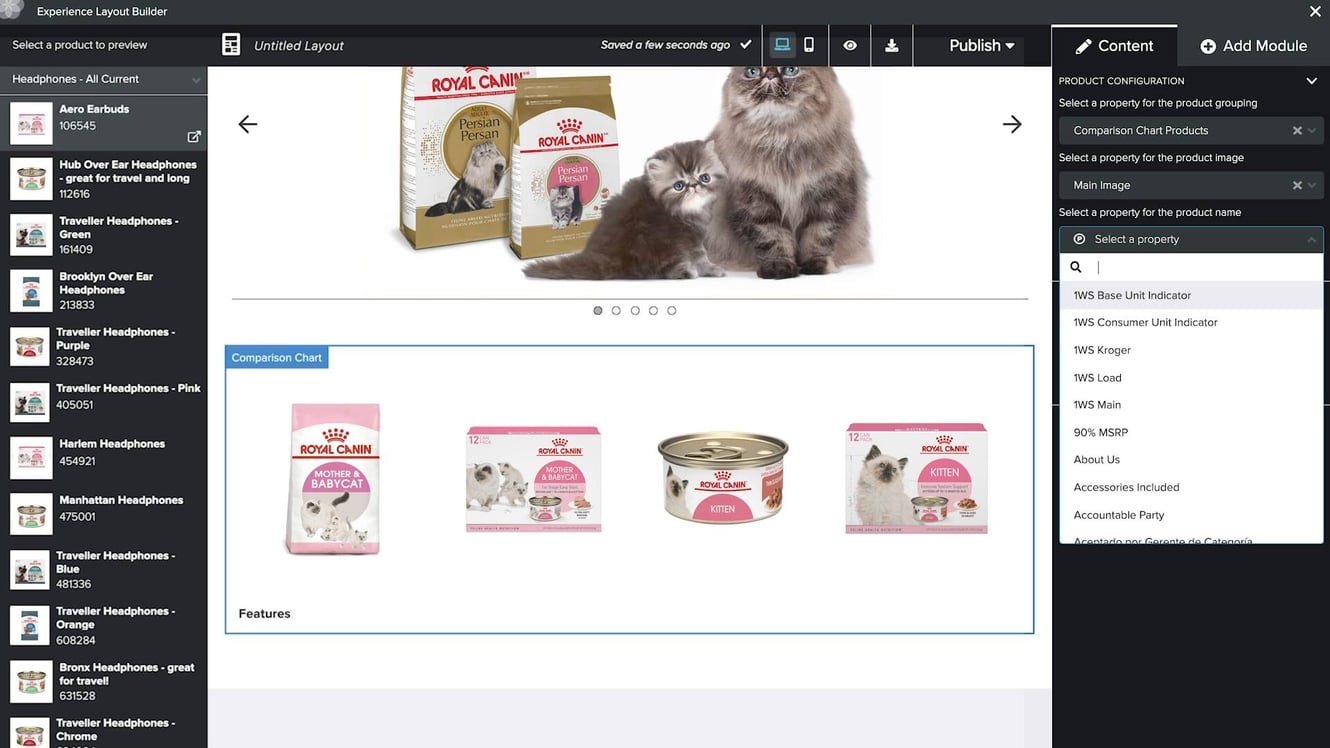Click the eye preview icon
Image resolution: width=1330 pixels, height=748 pixels.
pyautogui.click(x=850, y=46)
